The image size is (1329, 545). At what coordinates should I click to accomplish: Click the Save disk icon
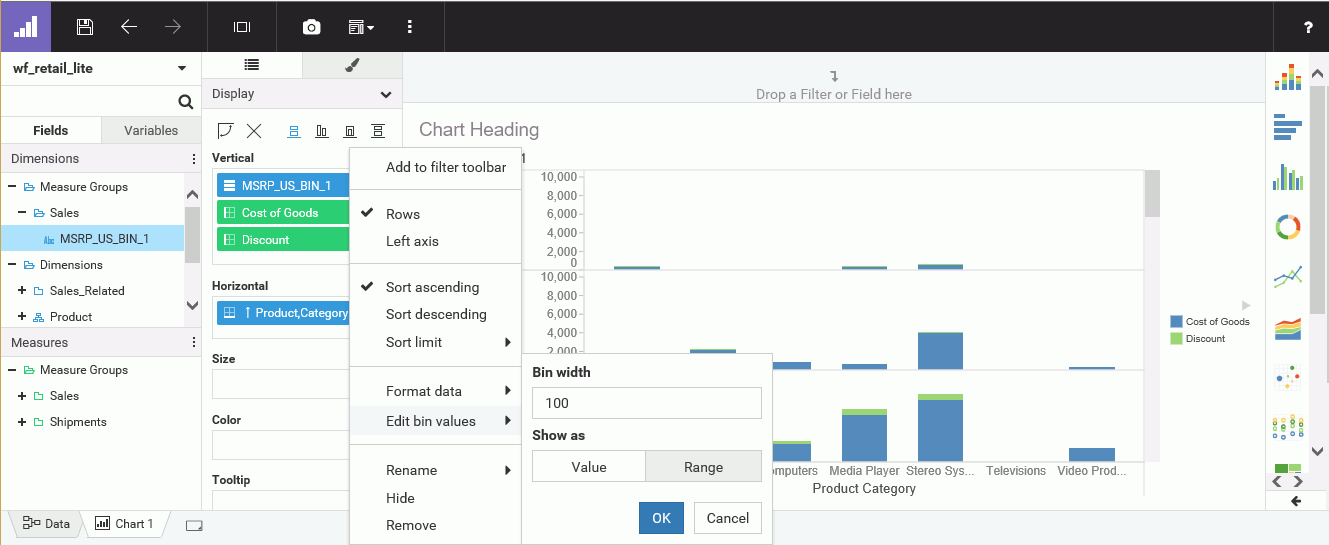click(x=85, y=27)
